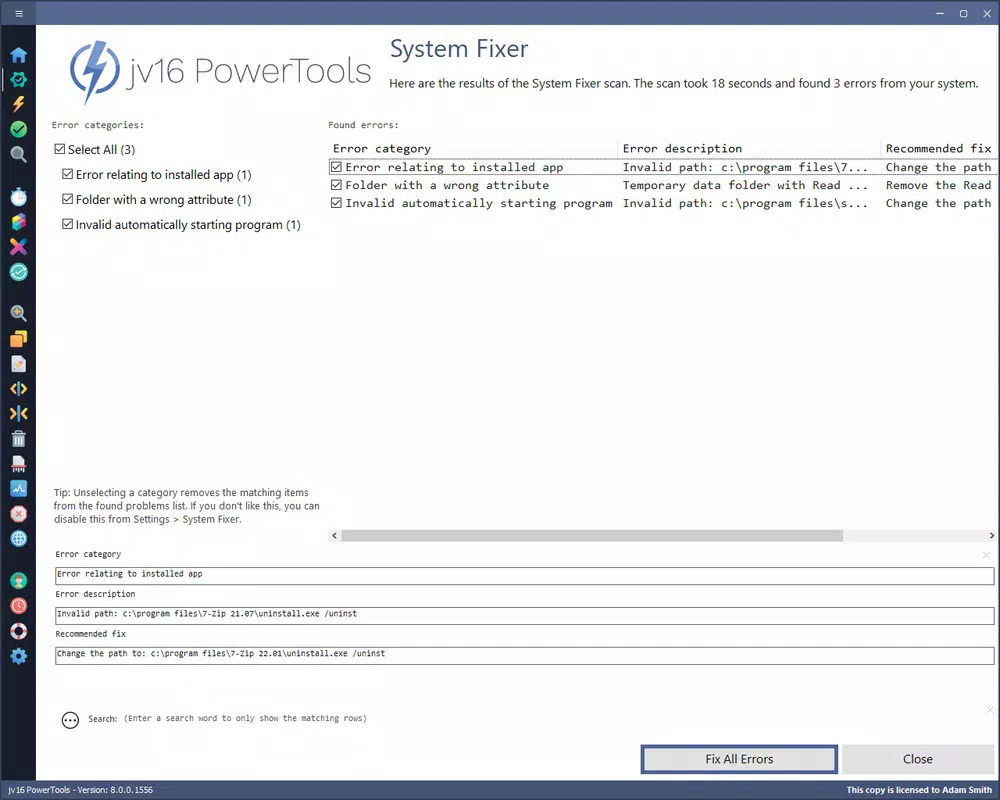The image size is (1000, 800).
Task: Click the blue globe icon in the sidebar
Action: point(18,538)
